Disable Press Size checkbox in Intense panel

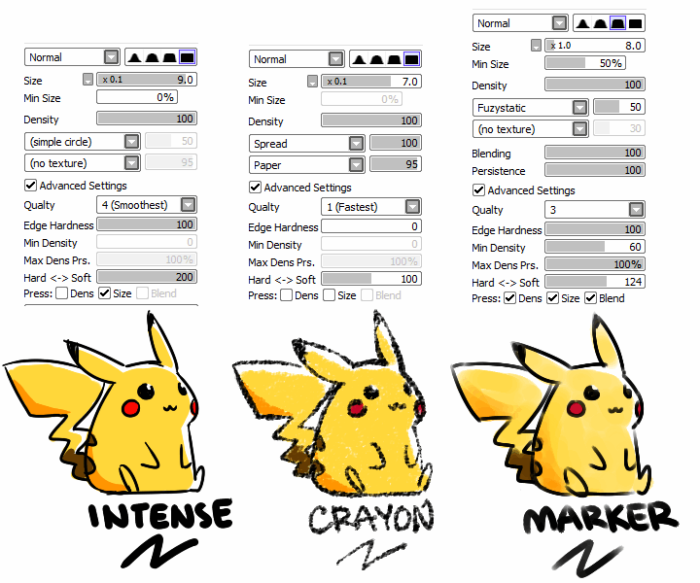104,293
